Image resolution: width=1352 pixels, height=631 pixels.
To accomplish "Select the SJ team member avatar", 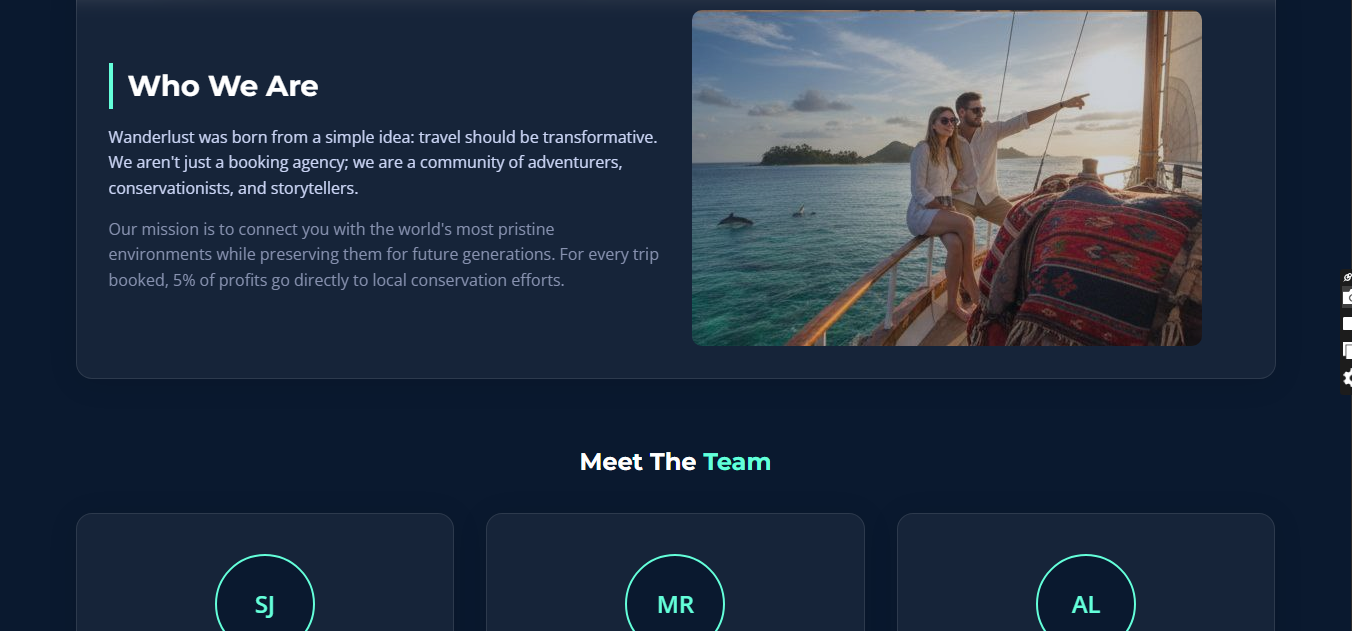I will click(x=265, y=604).
